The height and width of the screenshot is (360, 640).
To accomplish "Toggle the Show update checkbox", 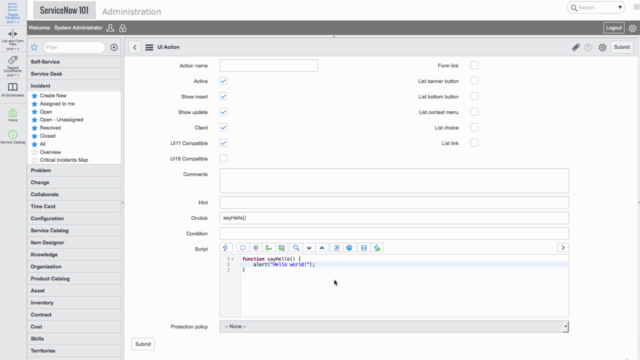I will (223, 112).
